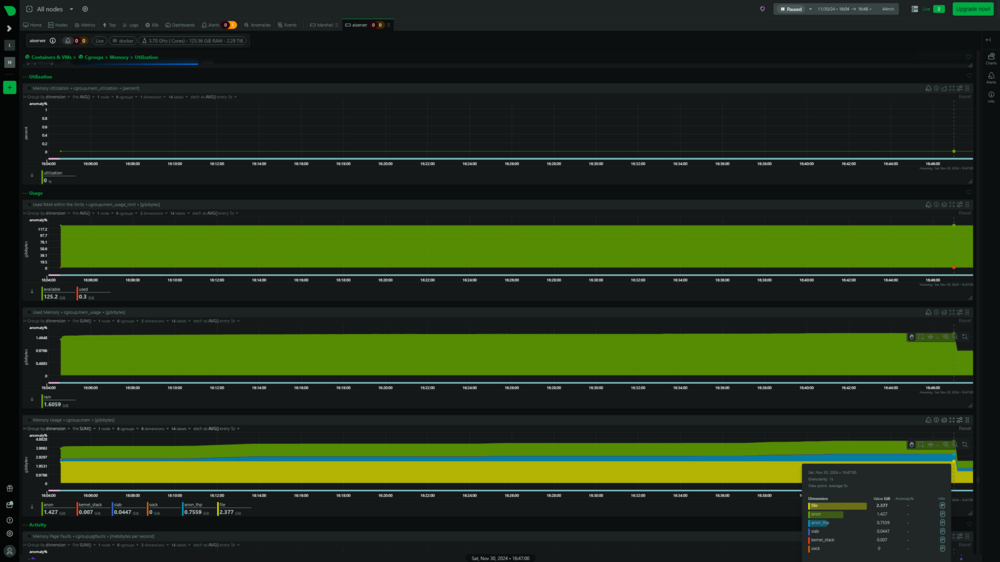Select area-select tool on Used Memory chart toolbar
Image resolution: width=1000 pixels, height=562 pixels.
921,337
